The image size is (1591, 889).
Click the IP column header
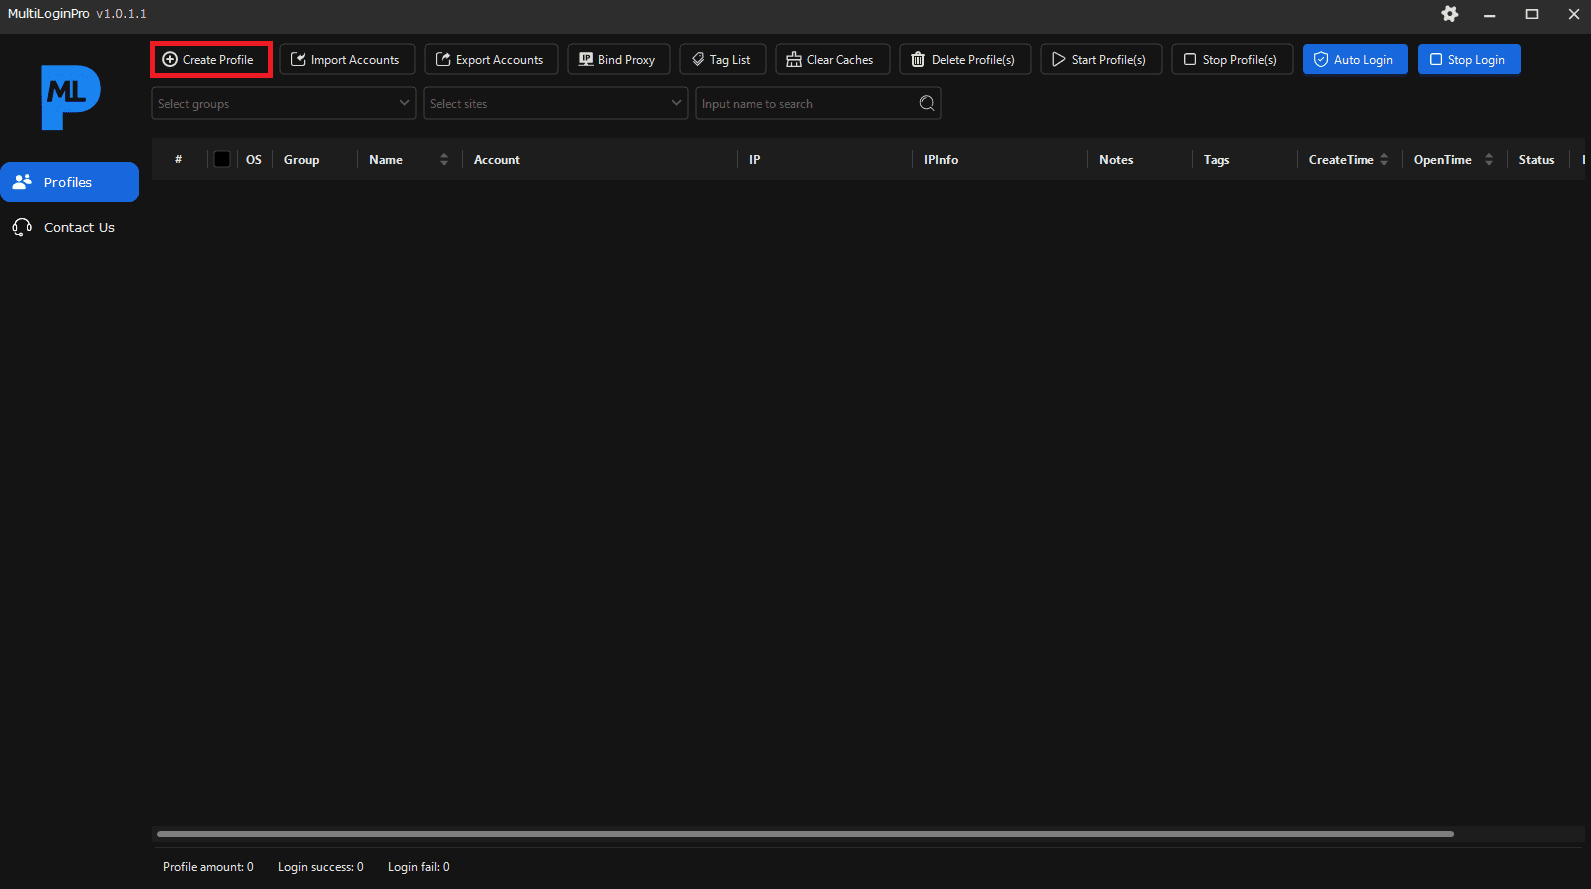(x=755, y=160)
